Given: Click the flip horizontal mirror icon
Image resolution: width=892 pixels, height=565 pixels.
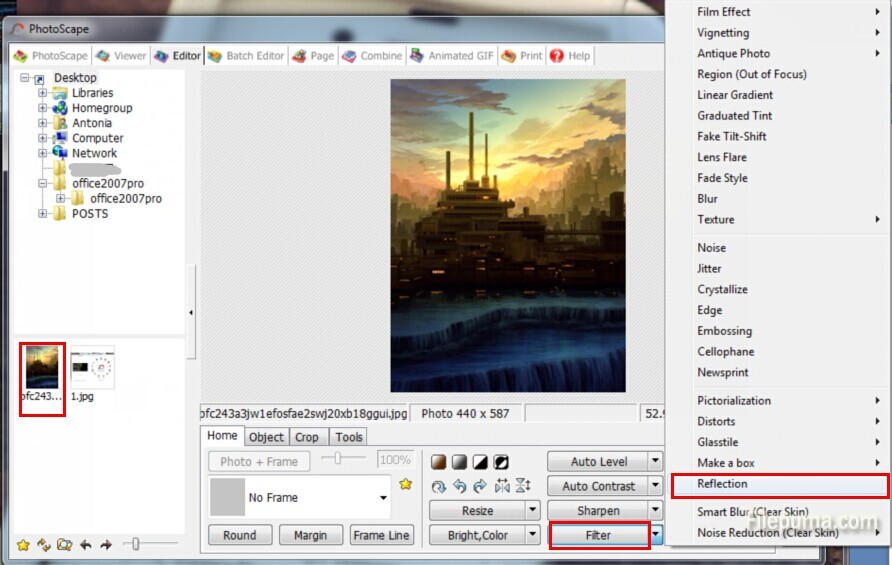Looking at the screenshot, I should pos(502,486).
